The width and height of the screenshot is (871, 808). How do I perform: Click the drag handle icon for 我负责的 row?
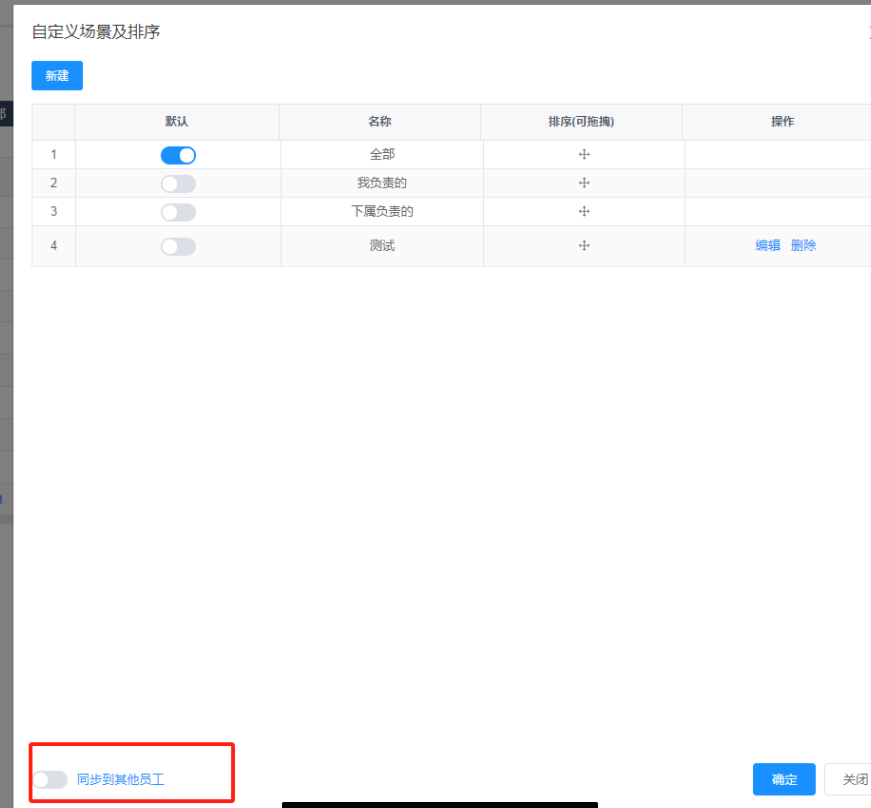pyautogui.click(x=583, y=183)
